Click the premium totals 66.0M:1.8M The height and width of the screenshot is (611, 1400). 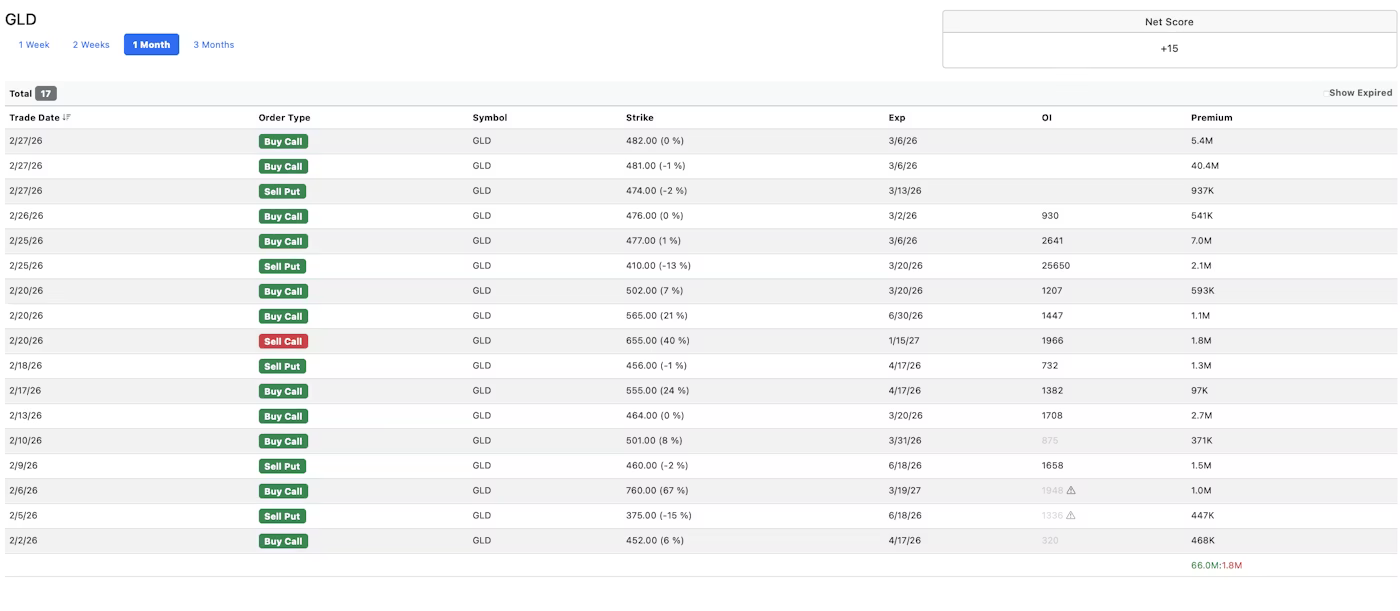pos(1216,566)
